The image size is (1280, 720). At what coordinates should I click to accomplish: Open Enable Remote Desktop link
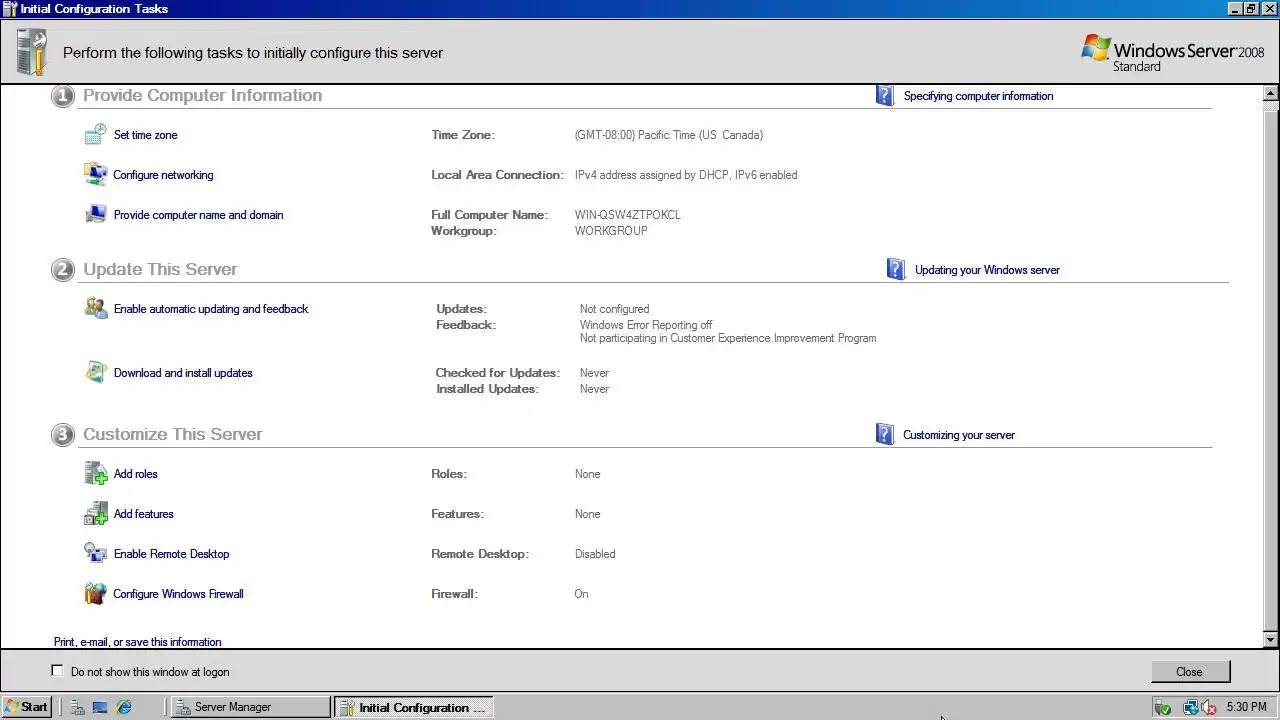pyautogui.click(x=171, y=554)
